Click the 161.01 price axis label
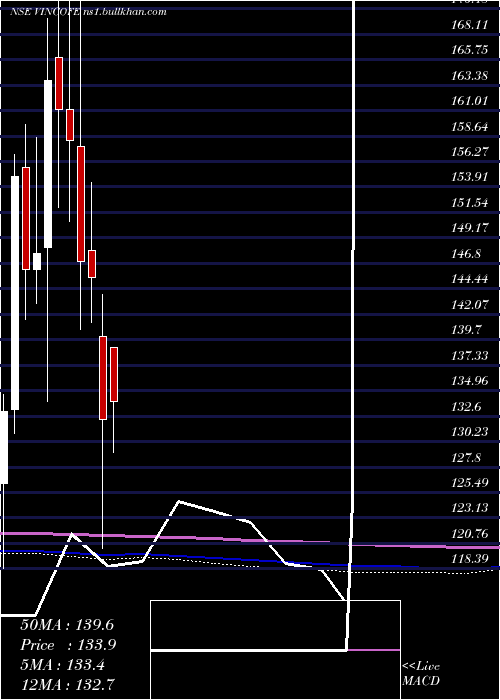 click(469, 101)
